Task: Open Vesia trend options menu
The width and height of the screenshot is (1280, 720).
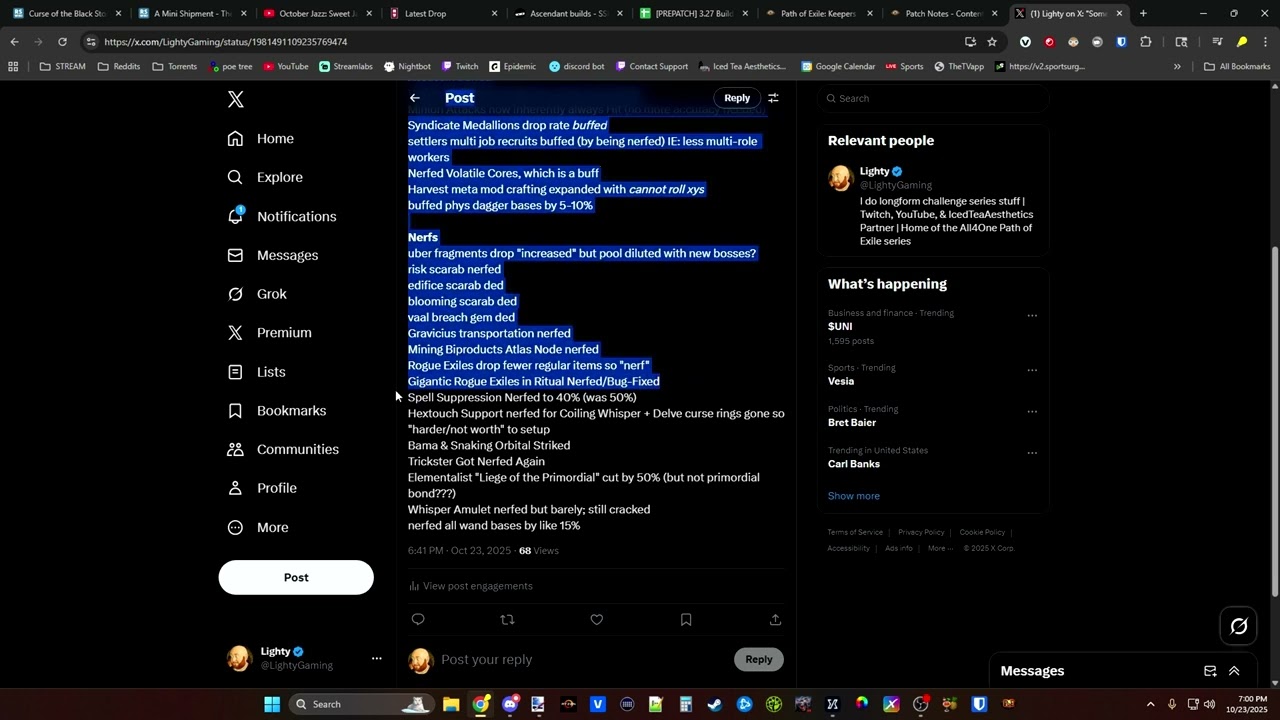Action: (x=1032, y=370)
